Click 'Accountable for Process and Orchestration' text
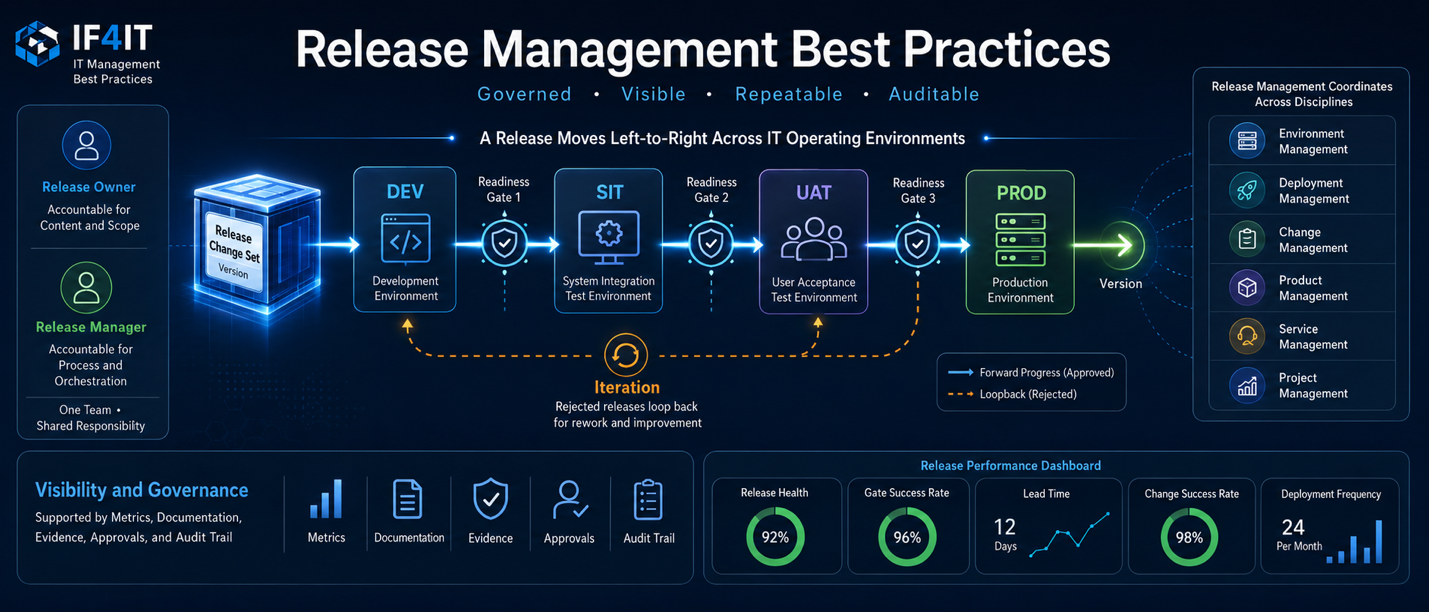 tap(90, 365)
